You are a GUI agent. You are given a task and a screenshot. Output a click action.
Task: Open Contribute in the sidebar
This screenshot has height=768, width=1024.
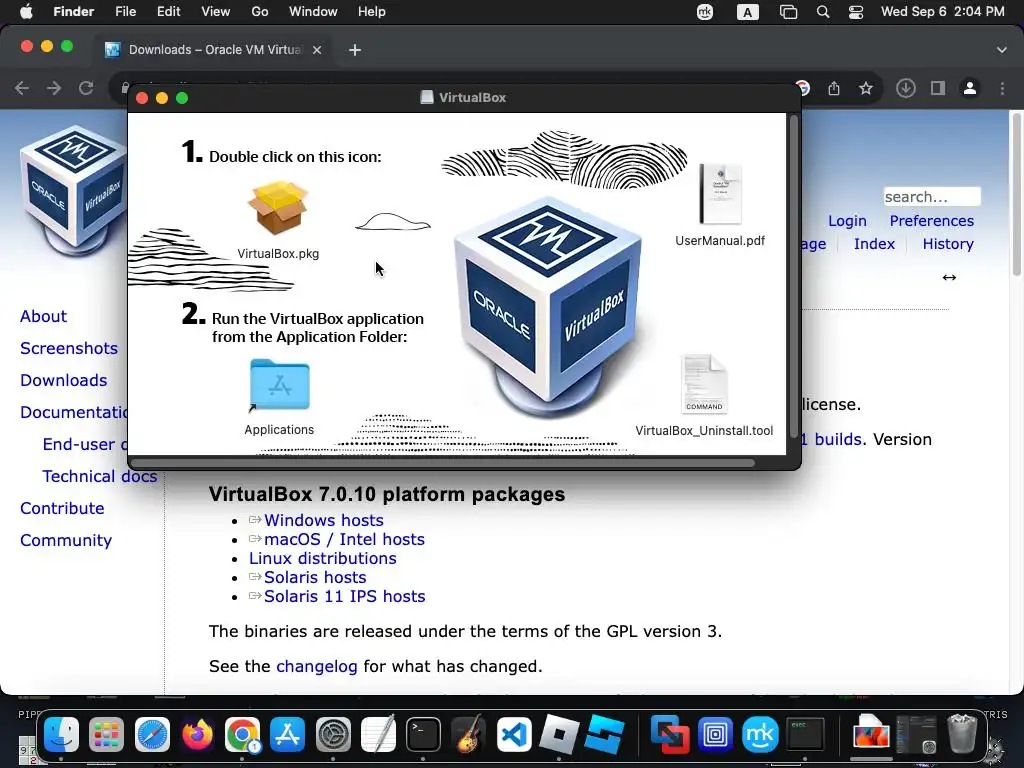[x=62, y=508]
